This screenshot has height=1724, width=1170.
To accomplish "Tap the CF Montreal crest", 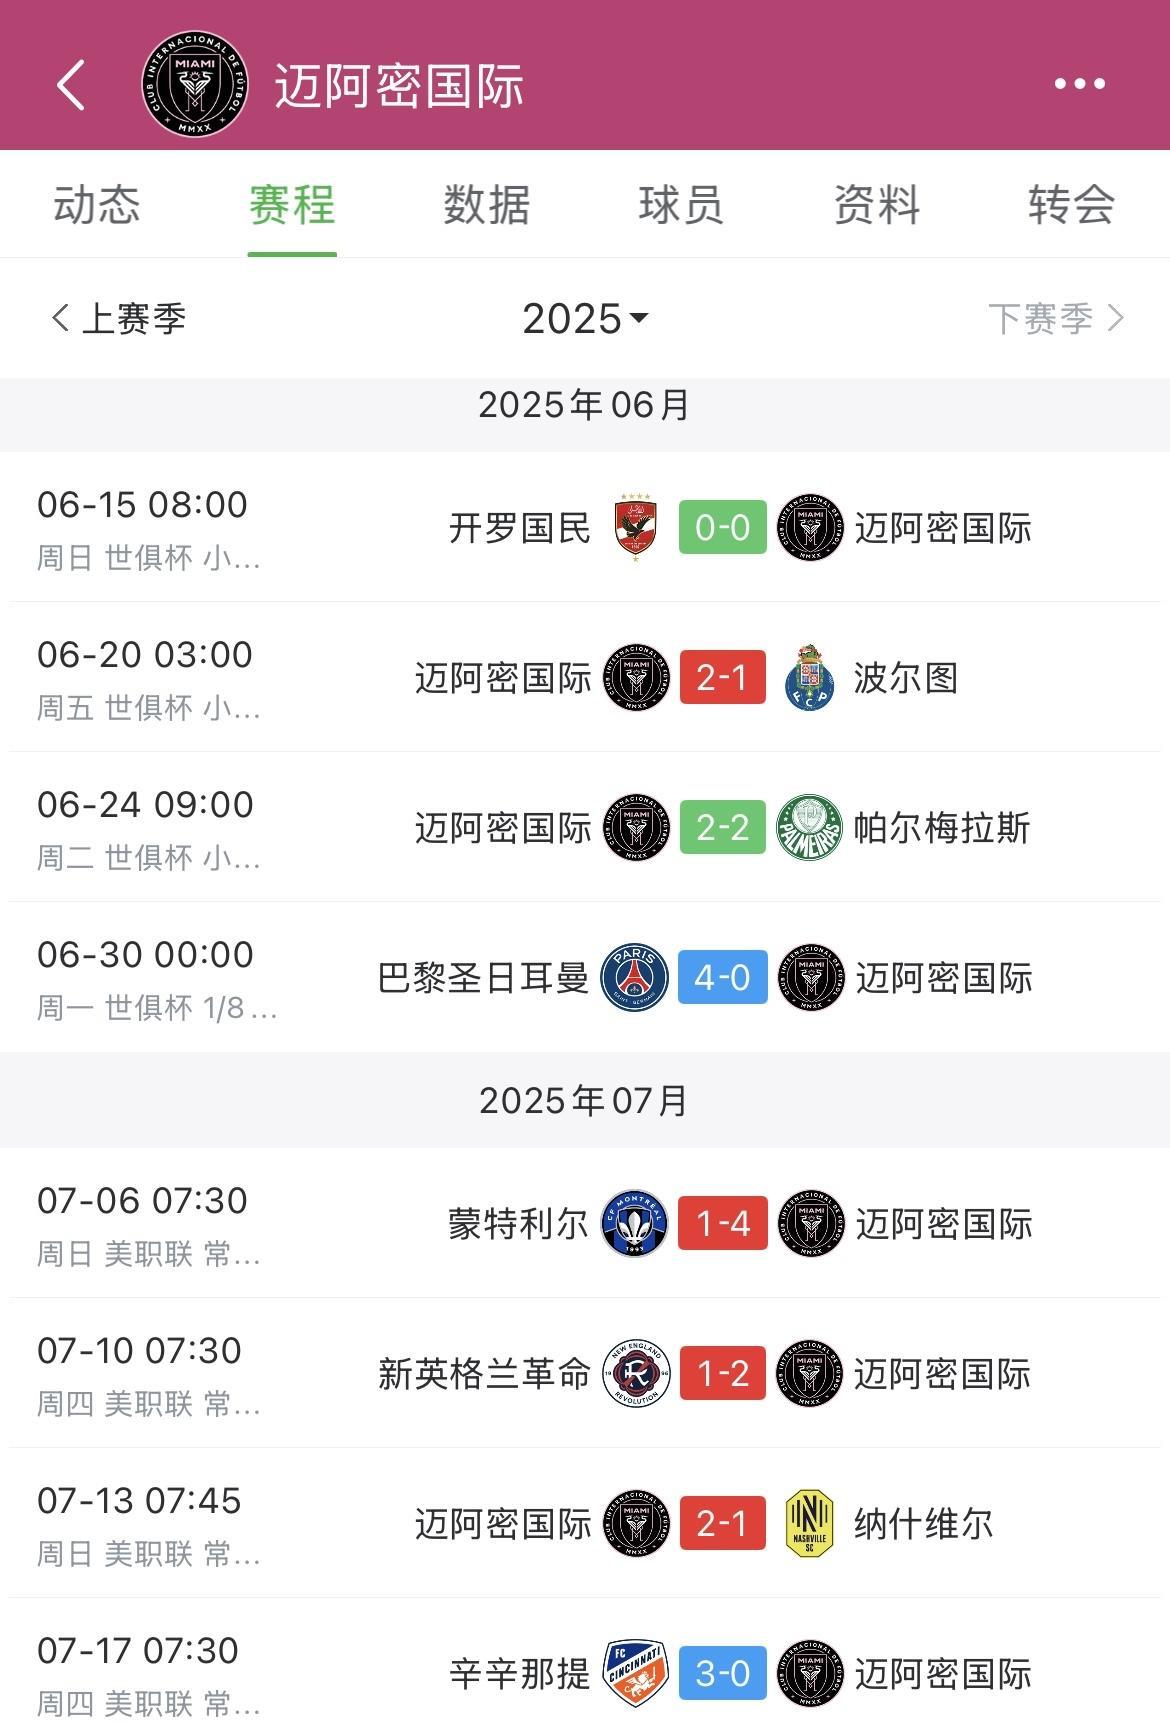I will point(635,1224).
